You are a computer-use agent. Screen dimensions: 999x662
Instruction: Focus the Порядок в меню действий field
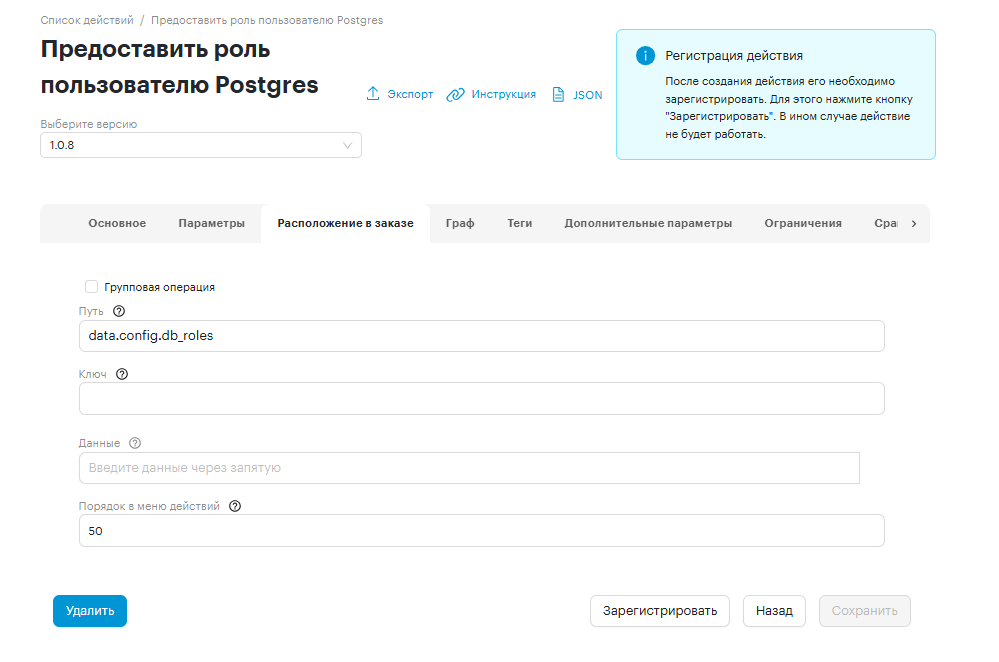[x=482, y=531]
